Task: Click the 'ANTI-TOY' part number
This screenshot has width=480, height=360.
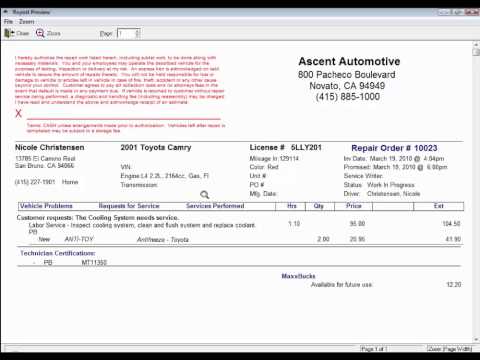Action: (79, 239)
